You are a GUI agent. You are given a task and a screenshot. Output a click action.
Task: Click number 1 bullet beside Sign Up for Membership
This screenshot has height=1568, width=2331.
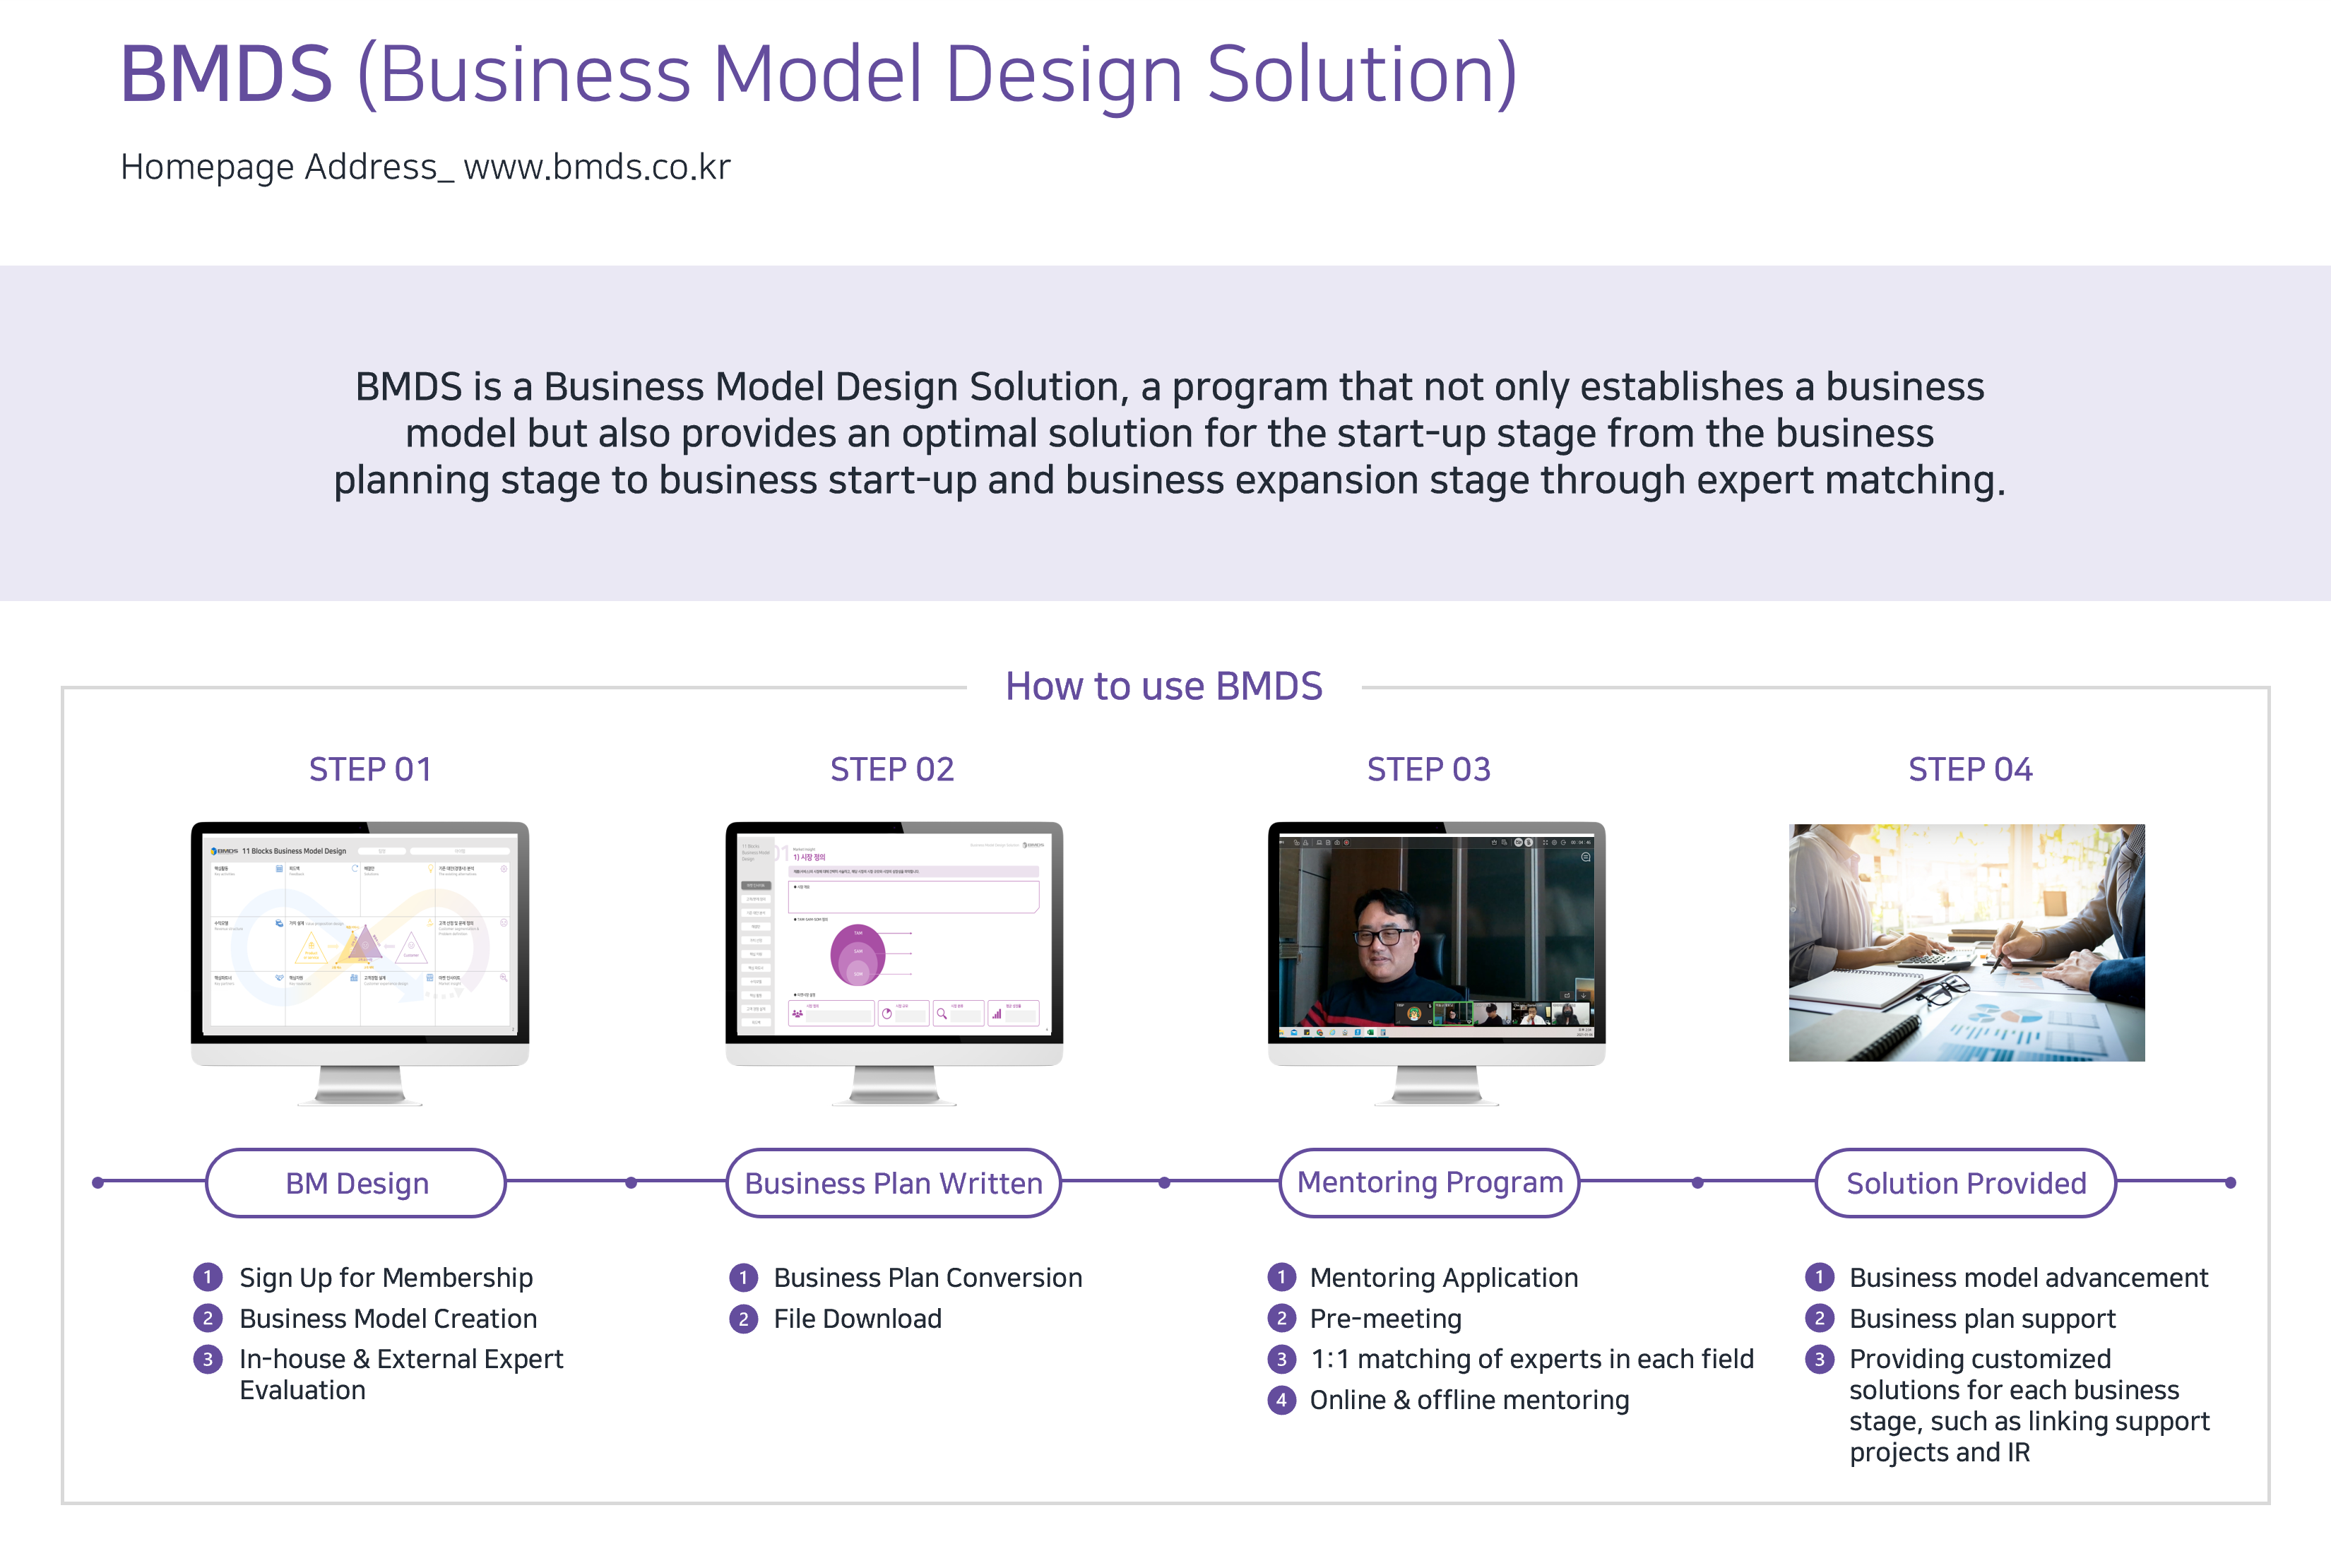click(x=207, y=1277)
